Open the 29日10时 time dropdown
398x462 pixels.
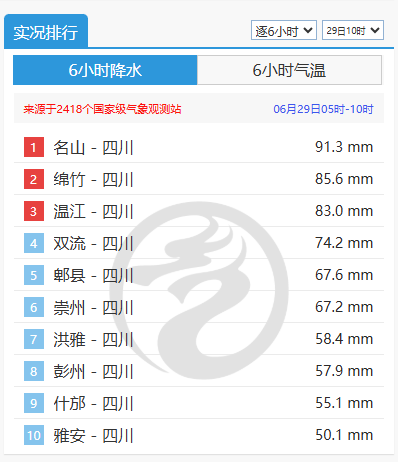click(x=353, y=30)
